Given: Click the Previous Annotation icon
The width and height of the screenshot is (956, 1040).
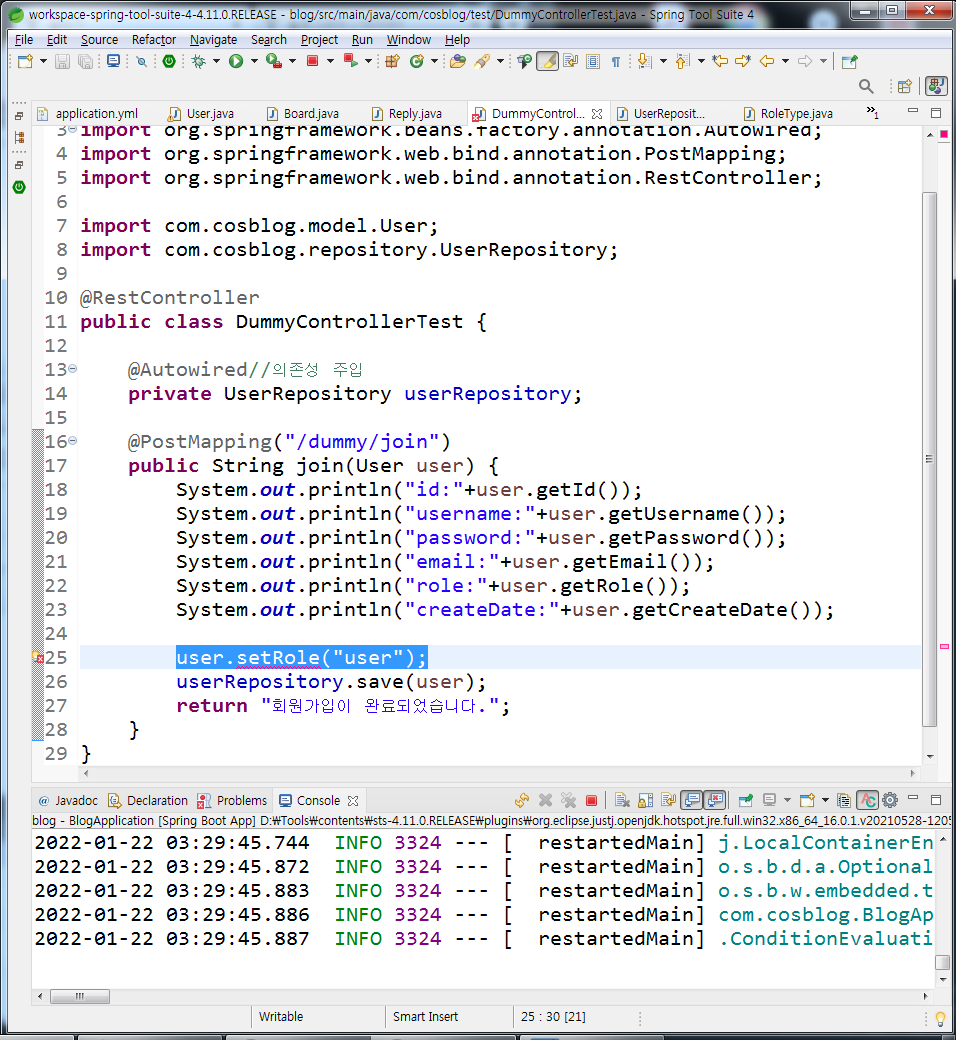Looking at the screenshot, I should (682, 62).
